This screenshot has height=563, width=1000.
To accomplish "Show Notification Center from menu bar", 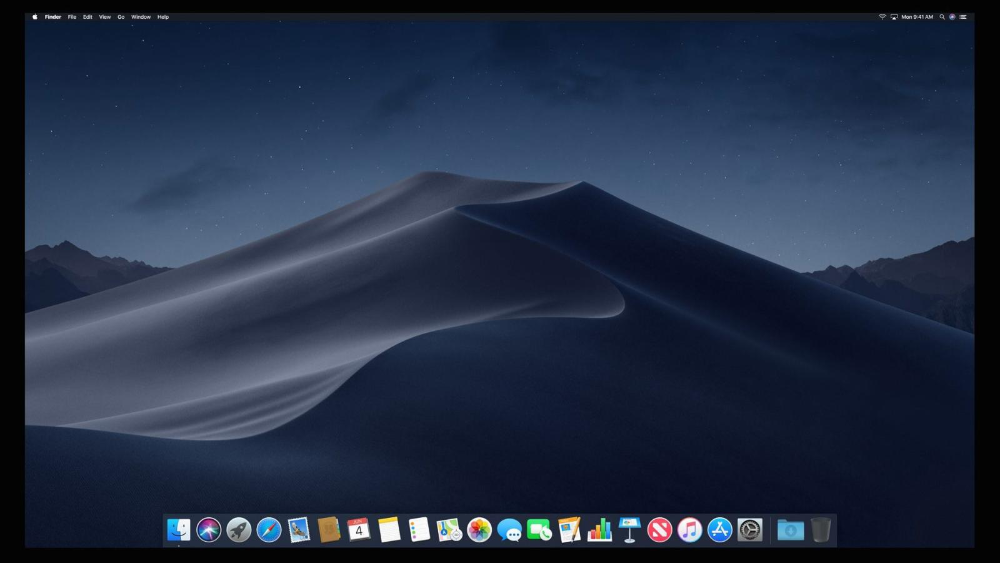I will (x=964, y=17).
